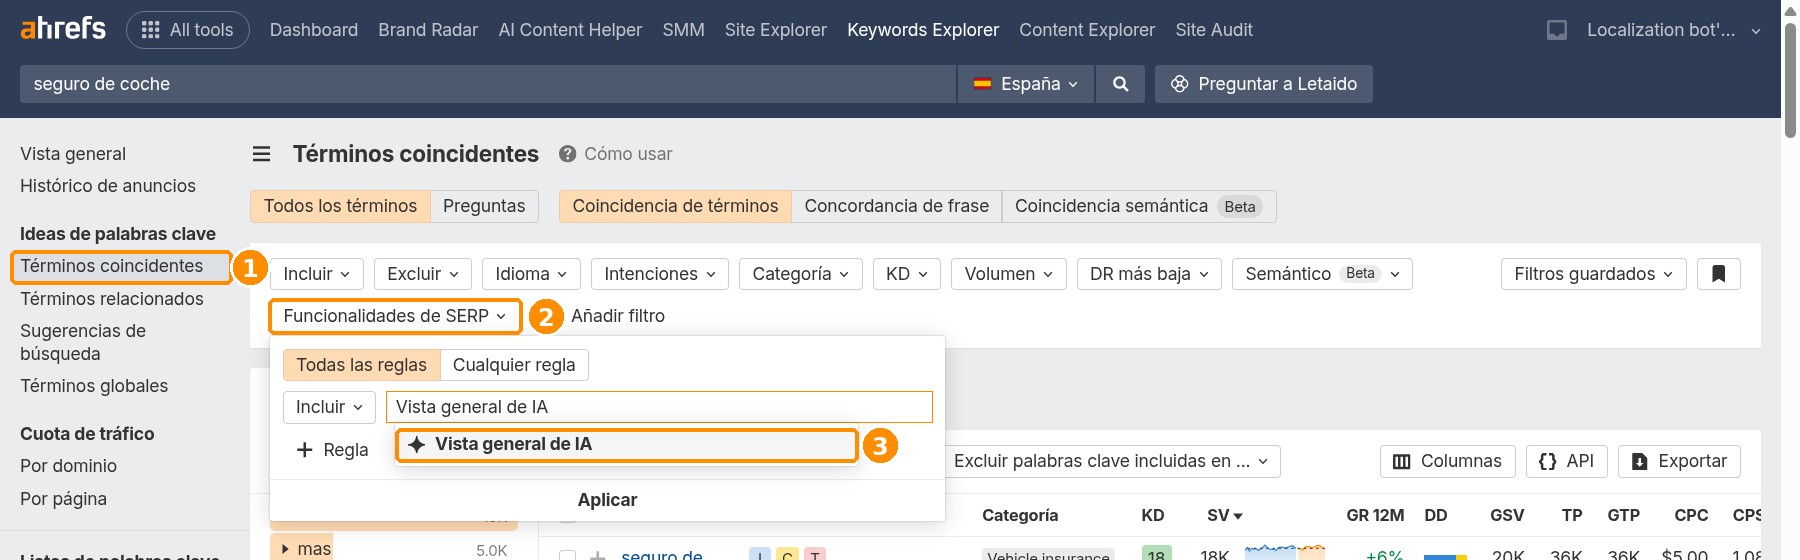Click the monitor icon in header
This screenshot has height=560, width=1800.
pyautogui.click(x=1557, y=30)
